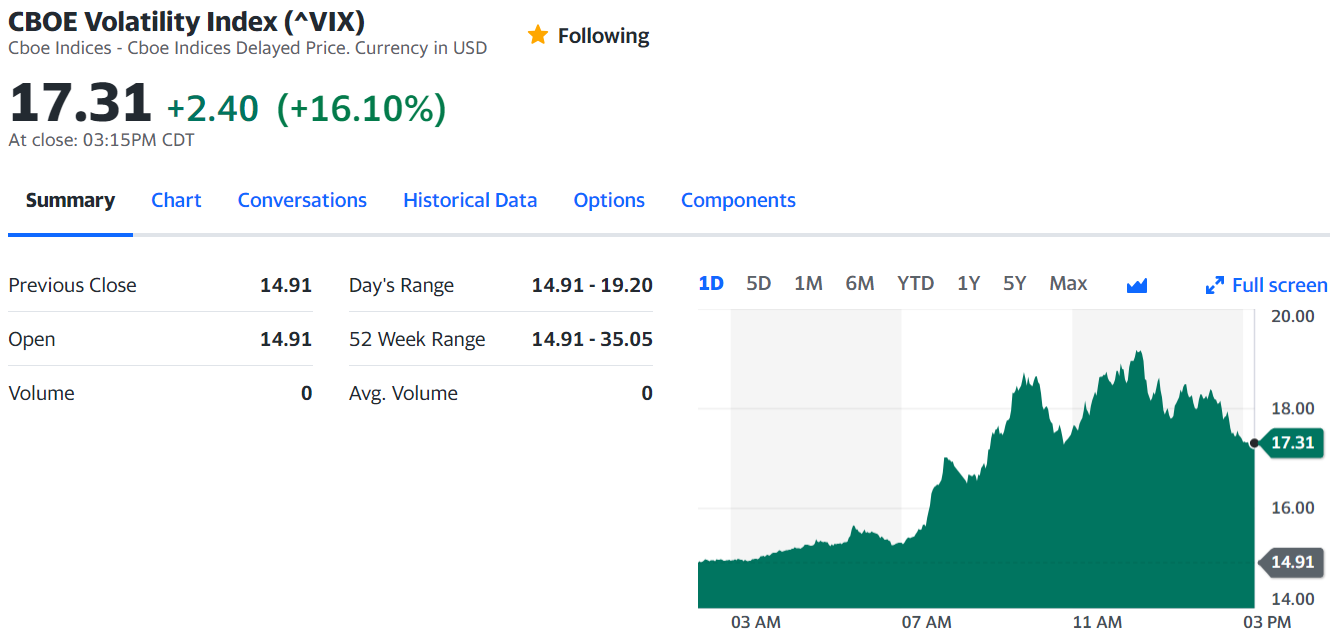Image resolution: width=1330 pixels, height=632 pixels.
Task: Switch to the Chart tab
Action: pyautogui.click(x=176, y=200)
